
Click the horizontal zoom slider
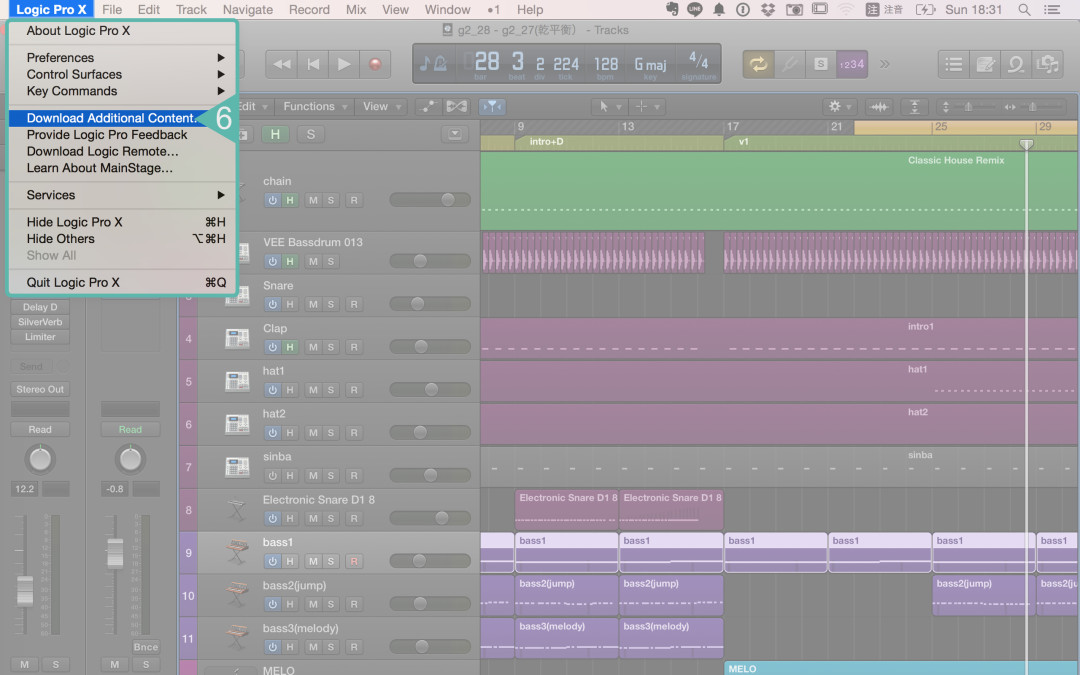pyautogui.click(x=1033, y=106)
